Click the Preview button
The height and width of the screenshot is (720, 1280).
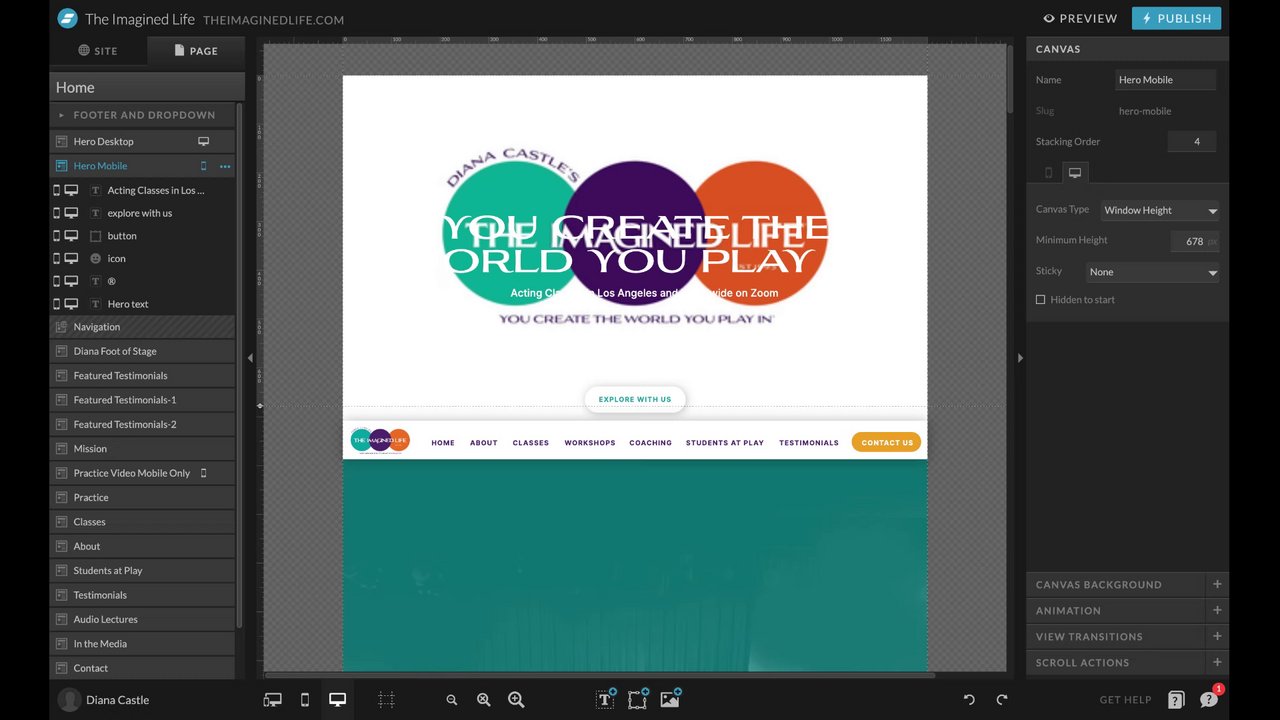pos(1080,18)
